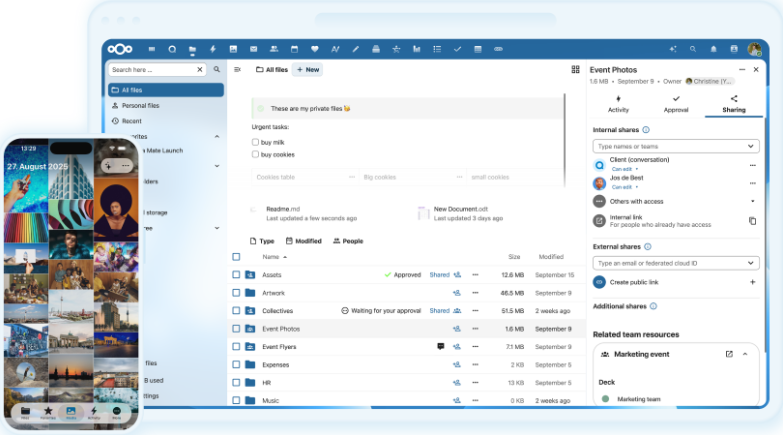The image size is (783, 435).
Task: Open the Deck stack icon in top bar
Action: tap(376, 49)
